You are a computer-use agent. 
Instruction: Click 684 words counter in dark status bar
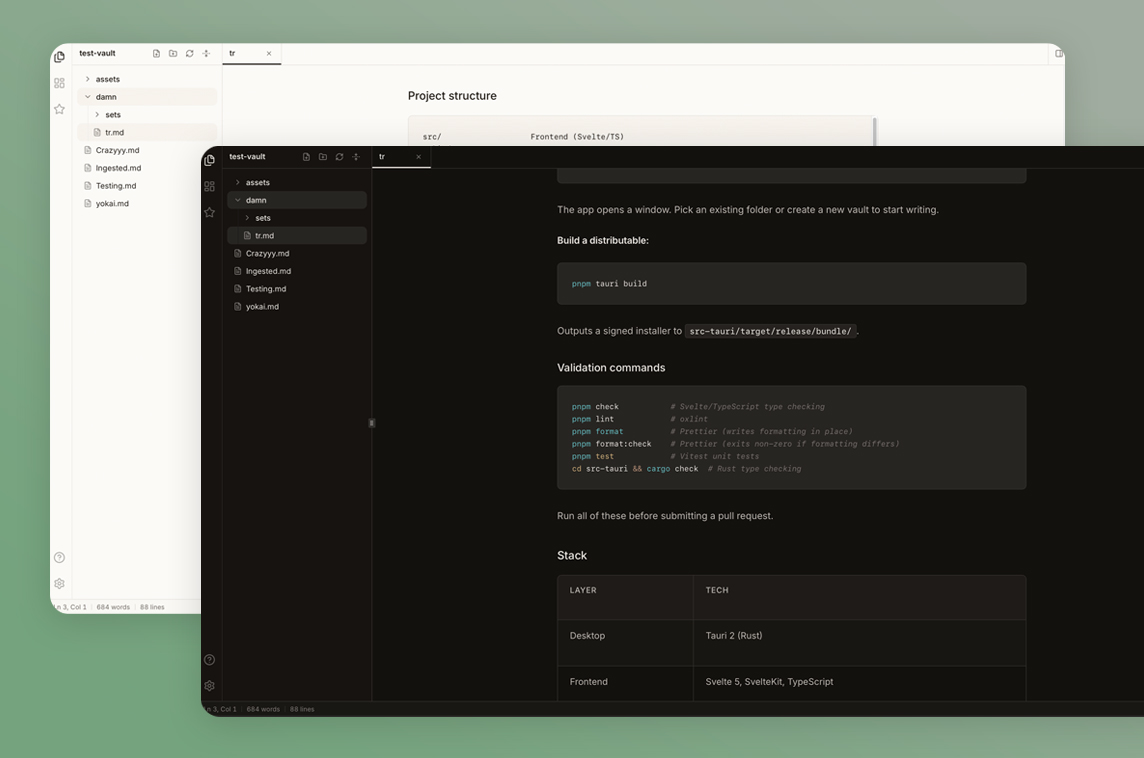[x=263, y=709]
